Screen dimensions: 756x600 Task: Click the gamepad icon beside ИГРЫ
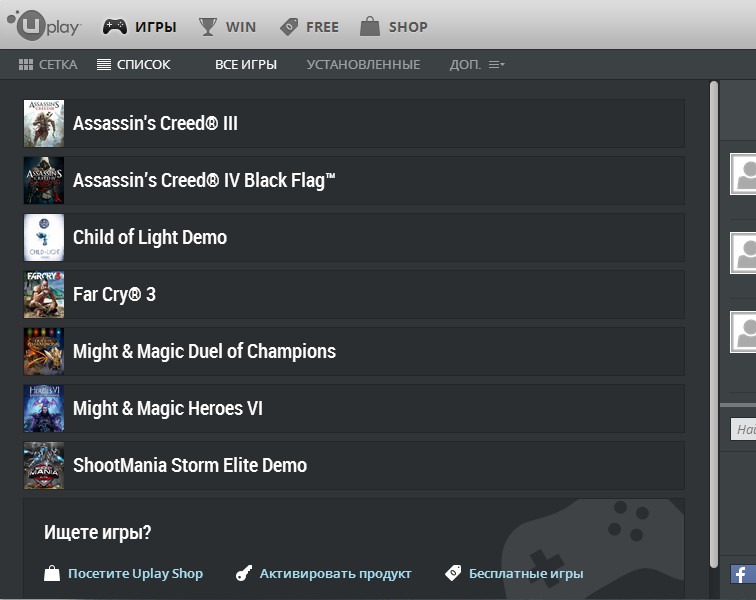[x=115, y=27]
